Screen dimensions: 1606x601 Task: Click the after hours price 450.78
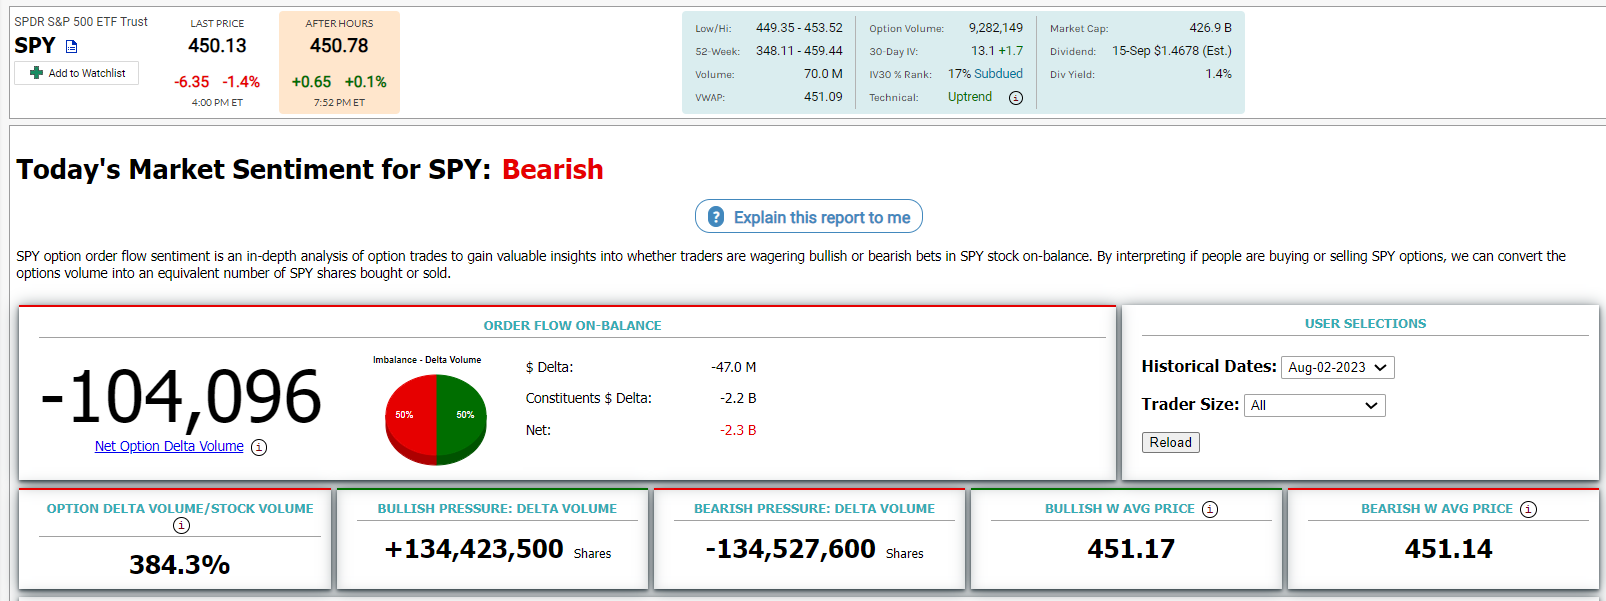339,45
